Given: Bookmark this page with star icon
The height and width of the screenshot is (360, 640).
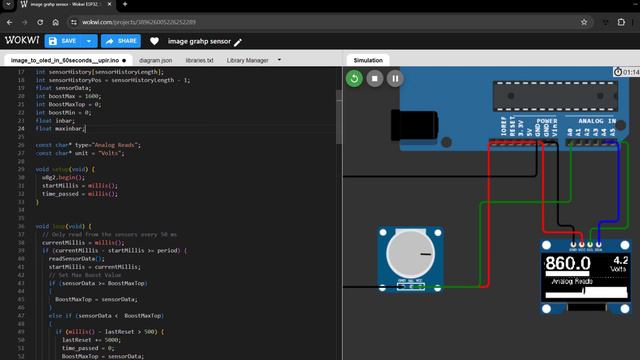Looking at the screenshot, I should pos(584,22).
